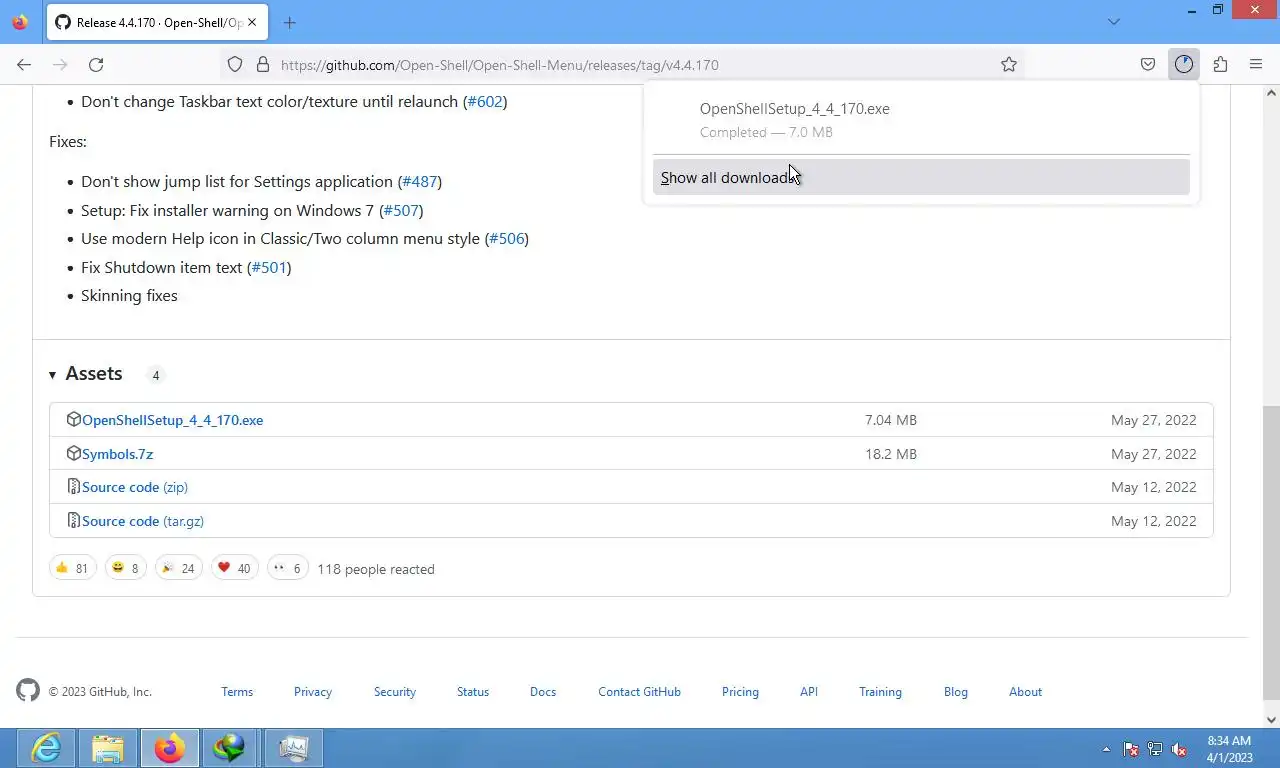Viewport: 1280px width, 768px height.
Task: Open the Docs footer link
Action: point(543,692)
